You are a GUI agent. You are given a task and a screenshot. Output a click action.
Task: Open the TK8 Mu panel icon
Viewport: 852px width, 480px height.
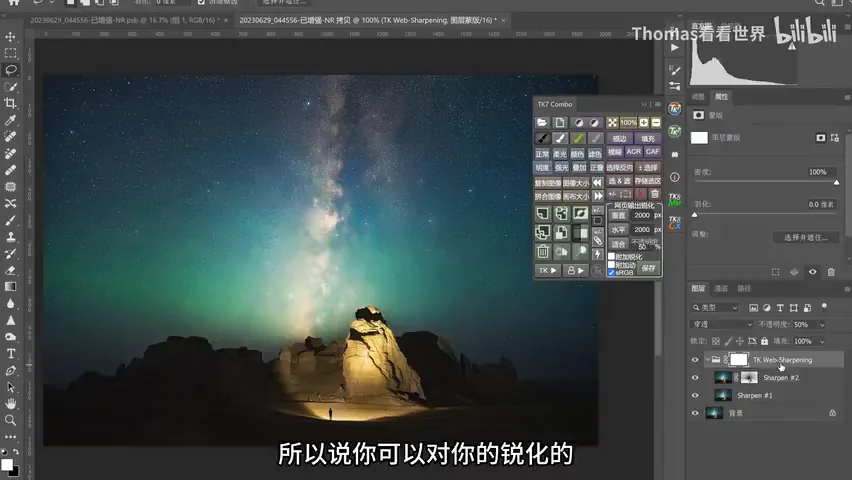click(x=674, y=200)
